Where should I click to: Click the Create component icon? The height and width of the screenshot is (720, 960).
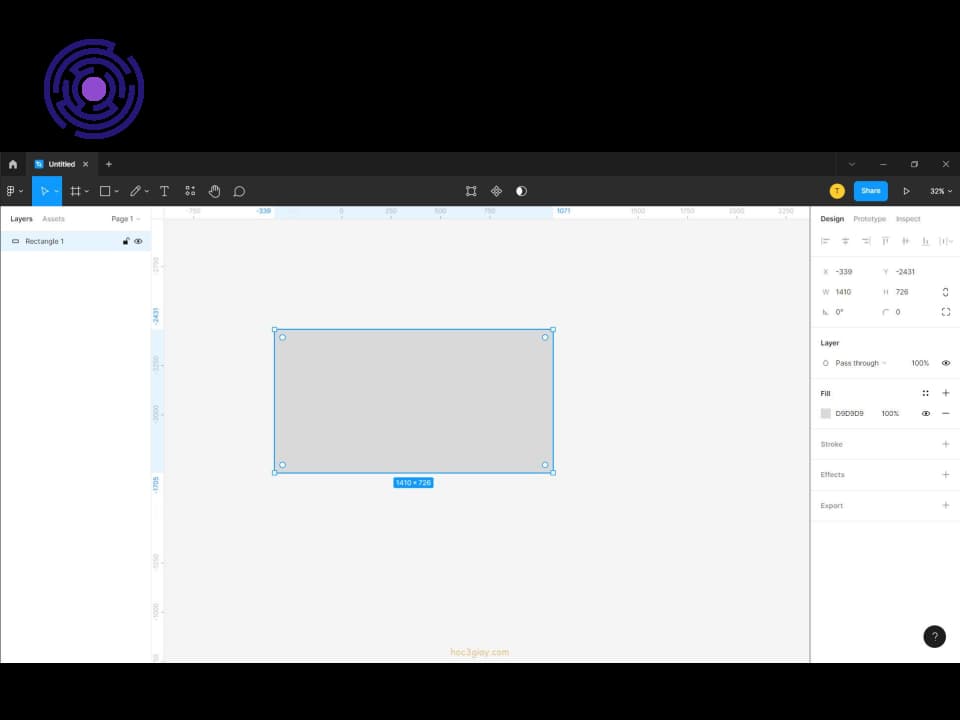(x=496, y=191)
